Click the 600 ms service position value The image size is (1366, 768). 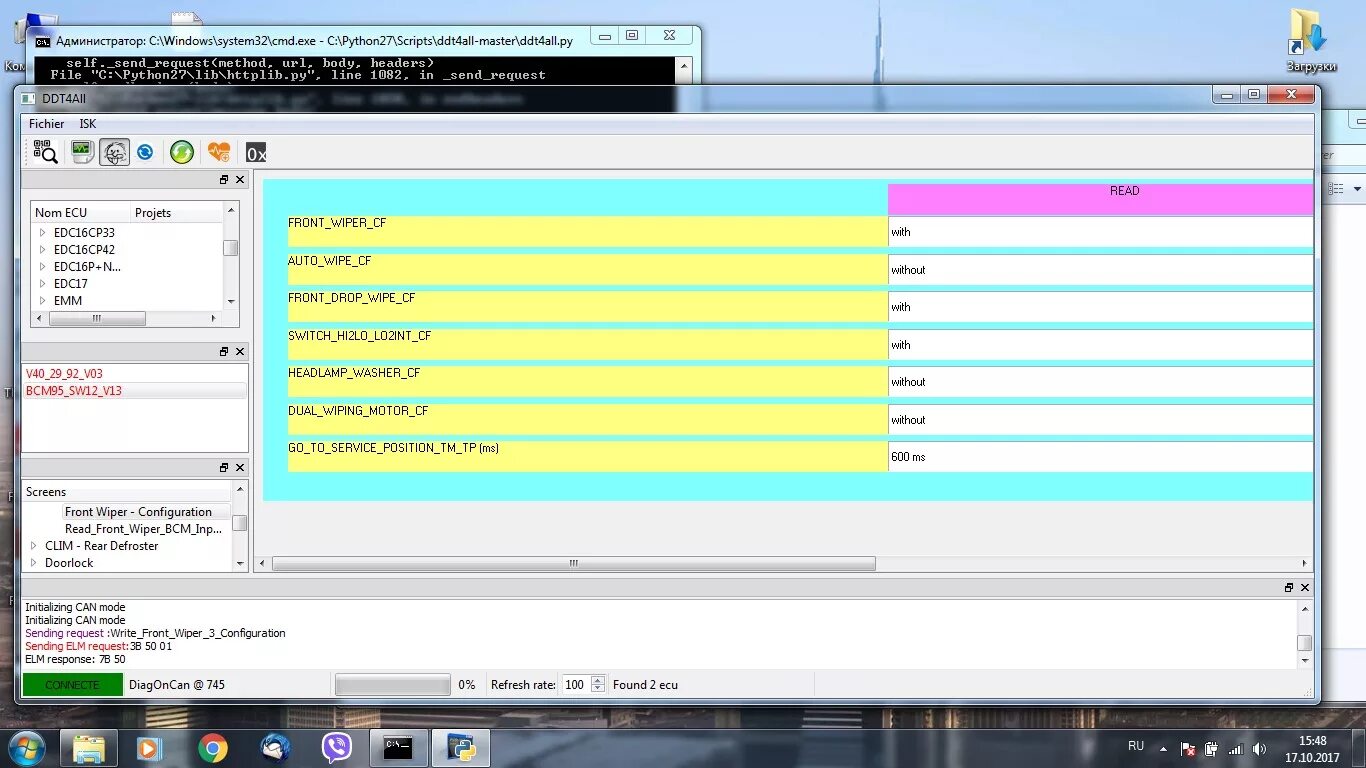point(1100,457)
